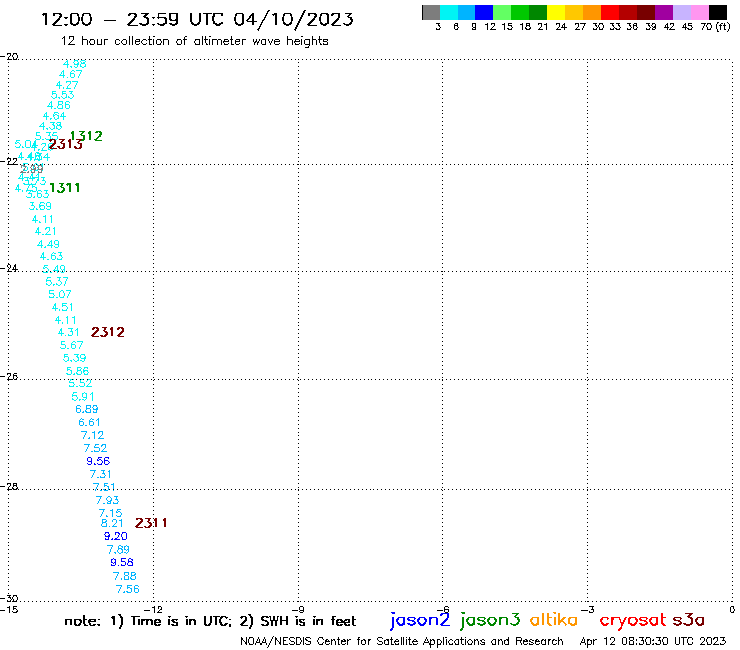Click the wave height value 4.63
The width and height of the screenshot is (740, 650).
point(51,256)
